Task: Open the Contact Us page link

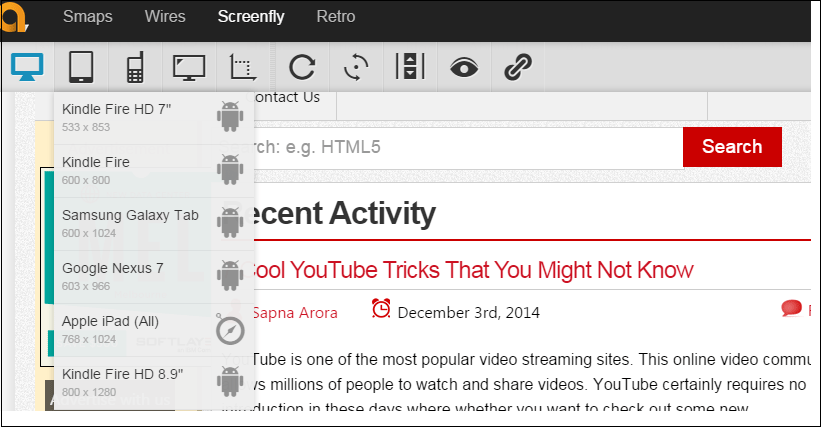Action: (286, 98)
